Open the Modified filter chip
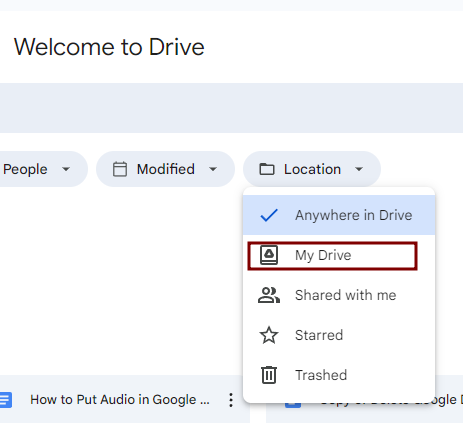Viewport: 463px width, 423px height. pos(165,169)
